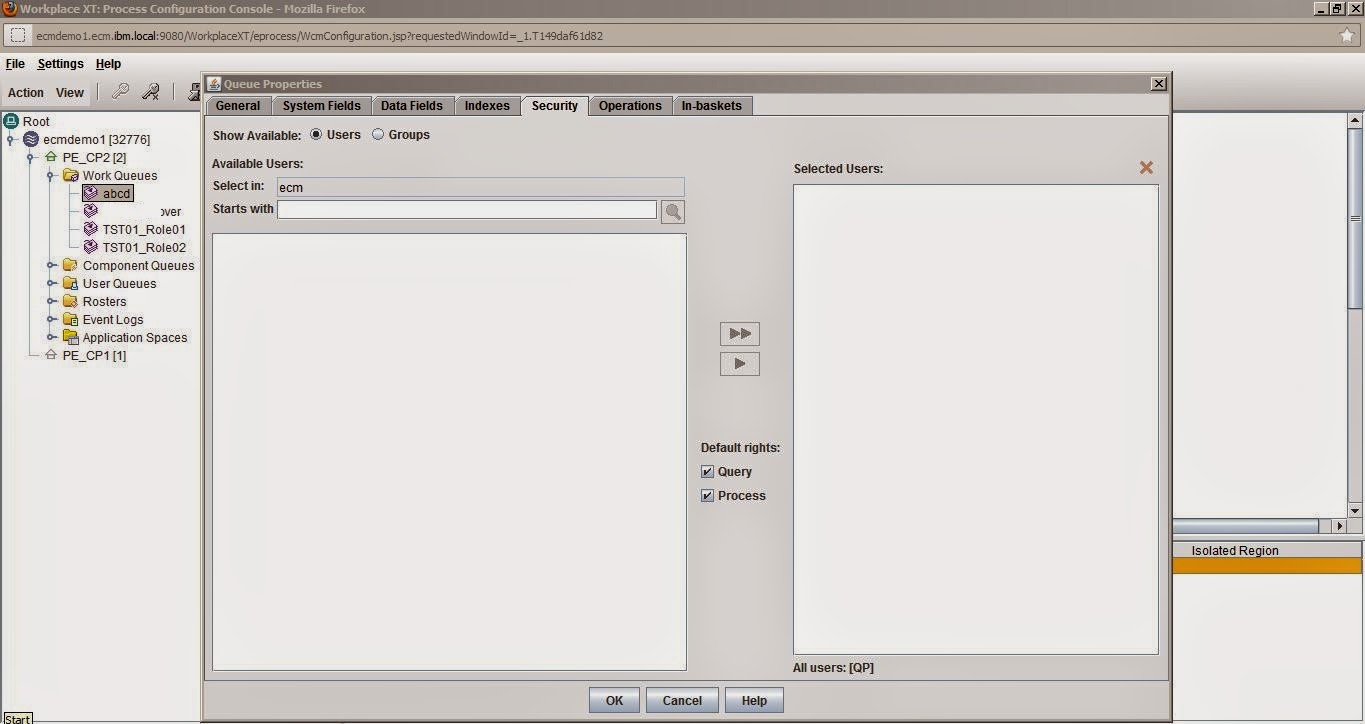Uncheck the Query default right

tap(707, 471)
